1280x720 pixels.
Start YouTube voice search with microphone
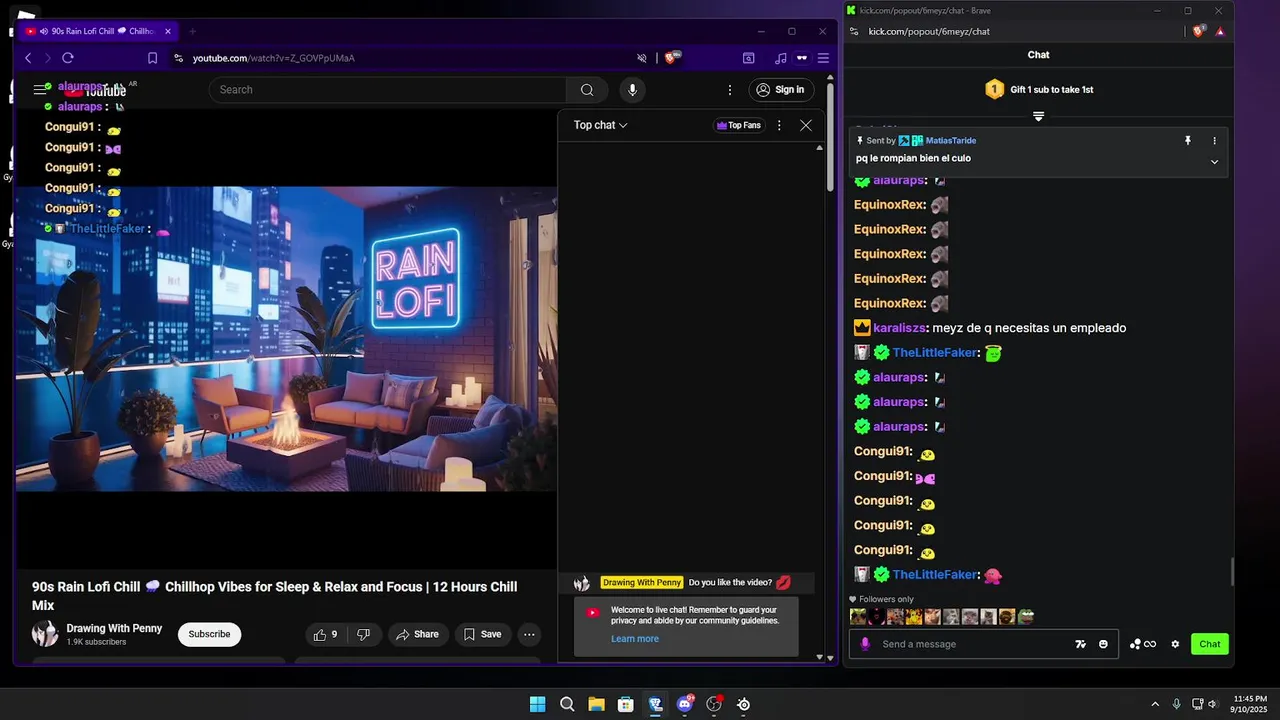click(x=632, y=90)
